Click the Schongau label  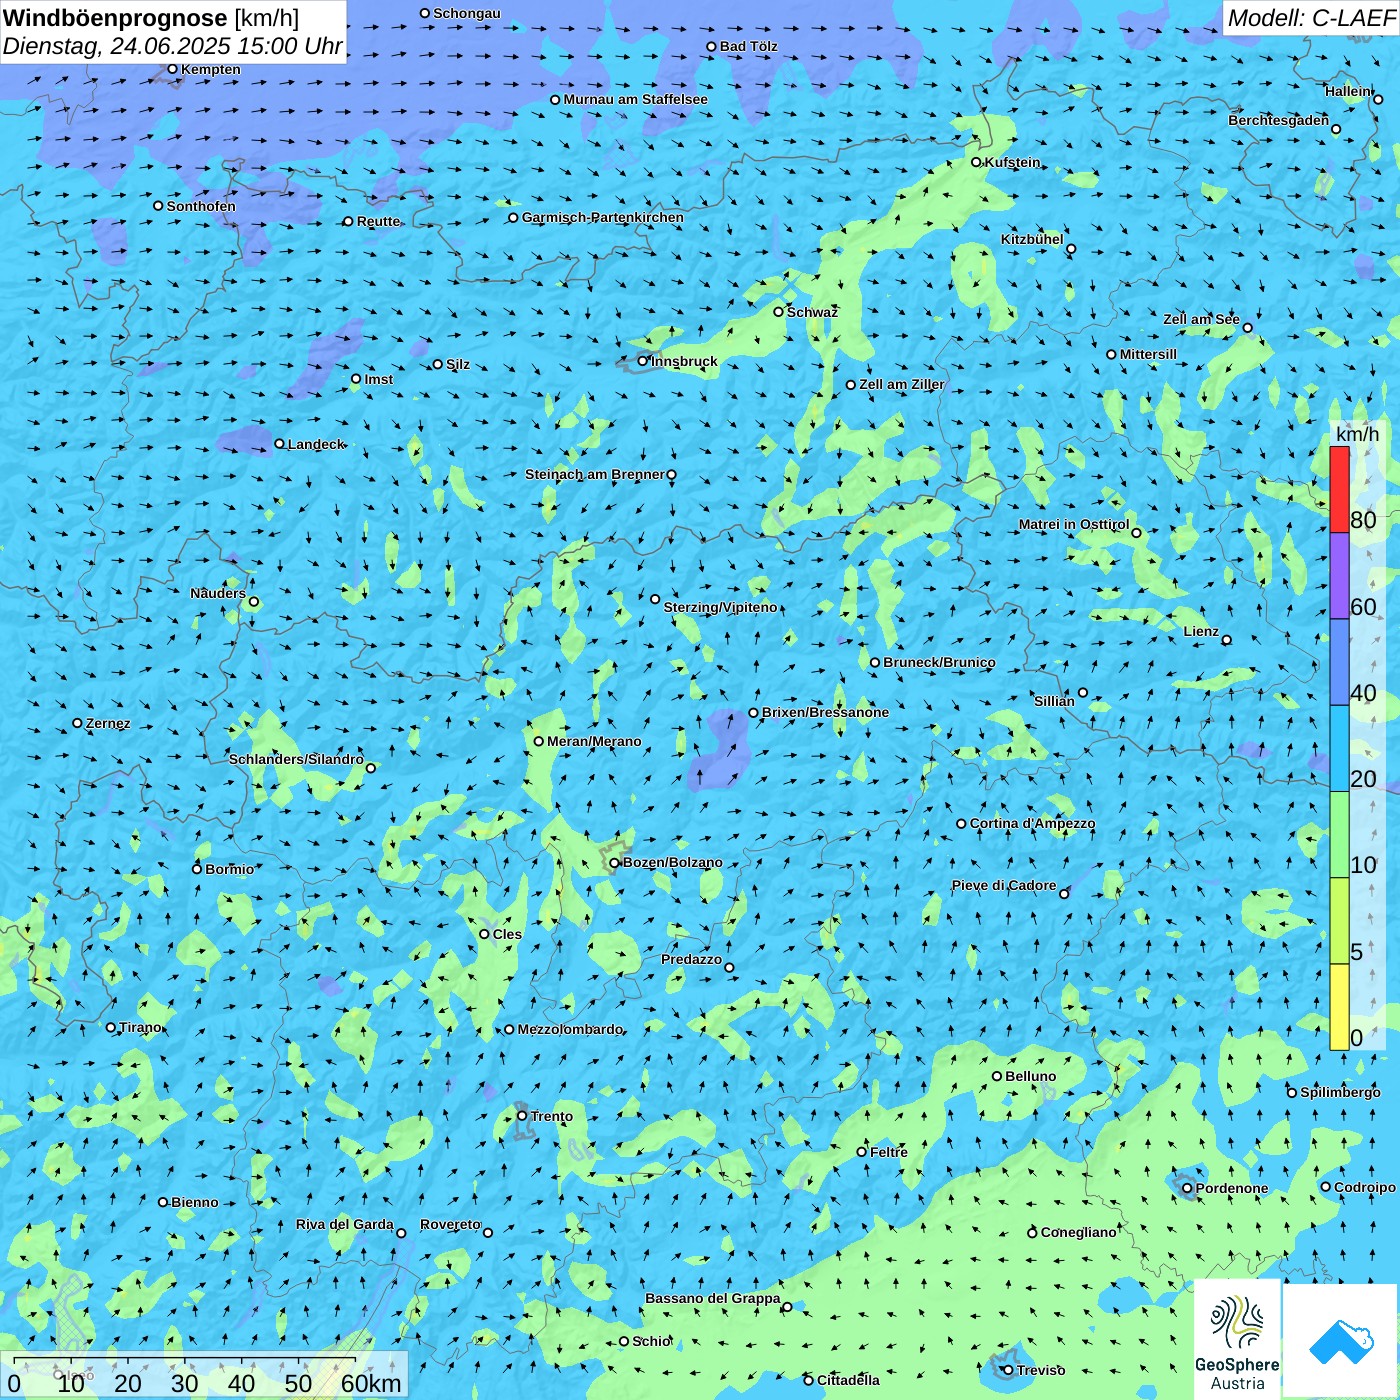coord(467,13)
